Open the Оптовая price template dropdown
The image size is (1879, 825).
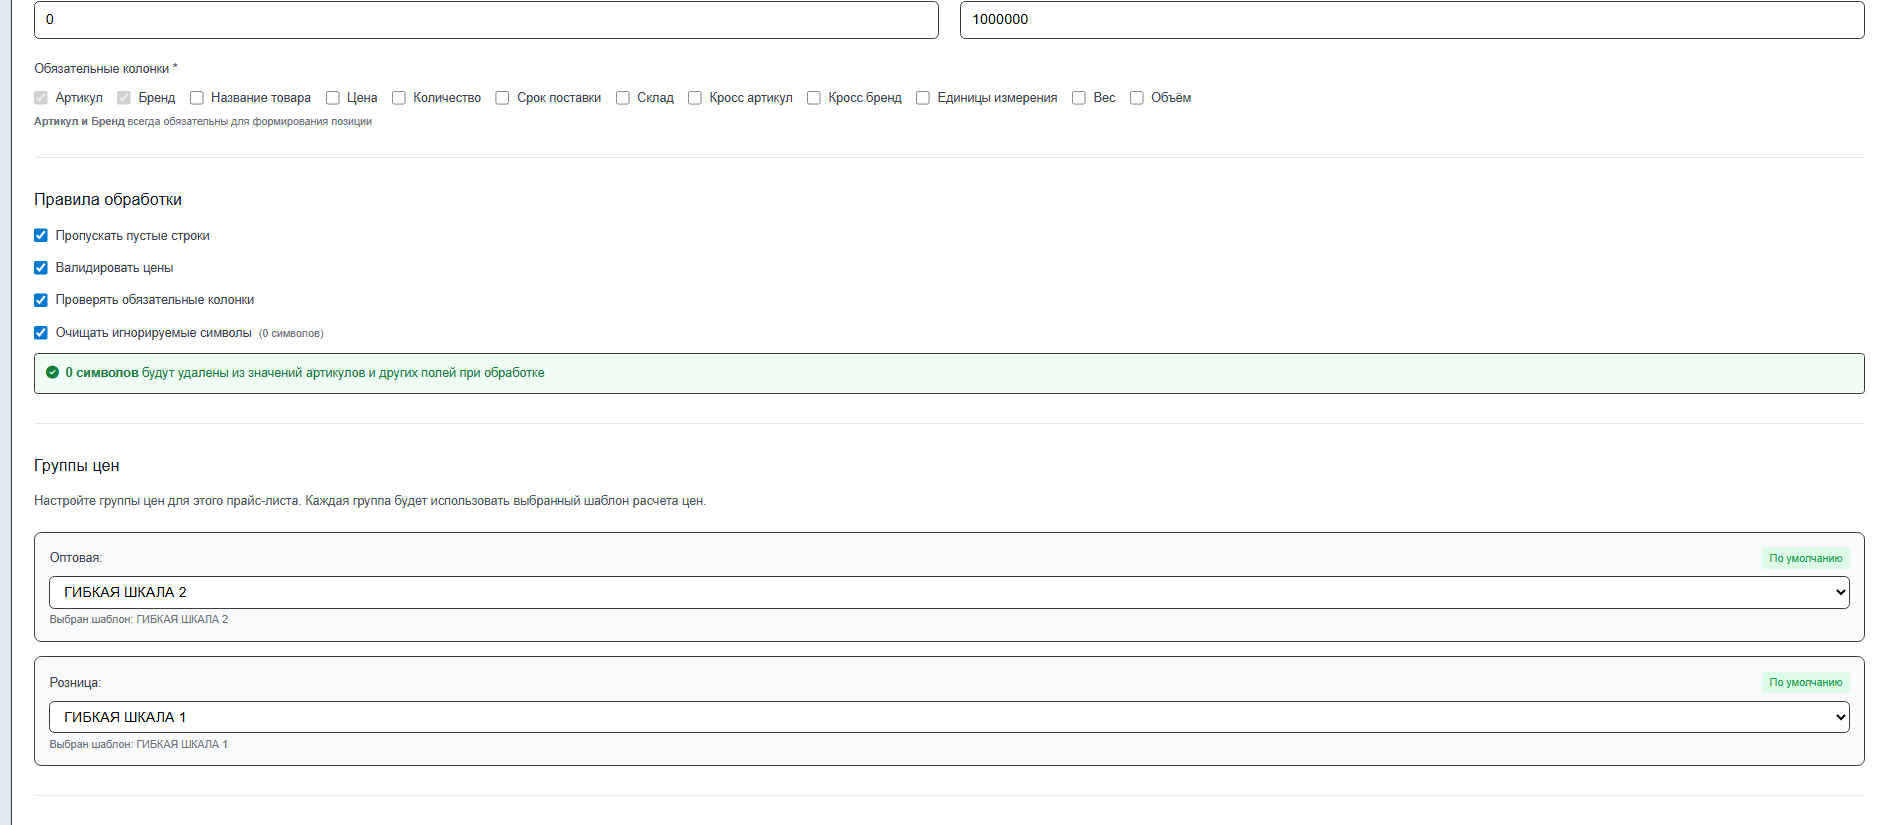(948, 592)
